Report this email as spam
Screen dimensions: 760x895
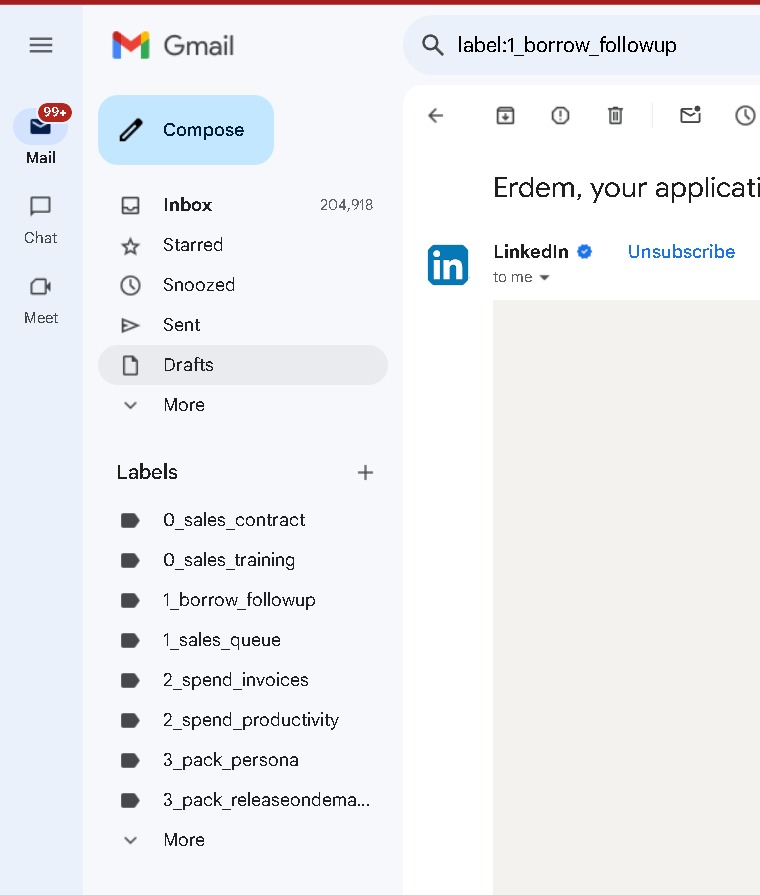pos(560,116)
